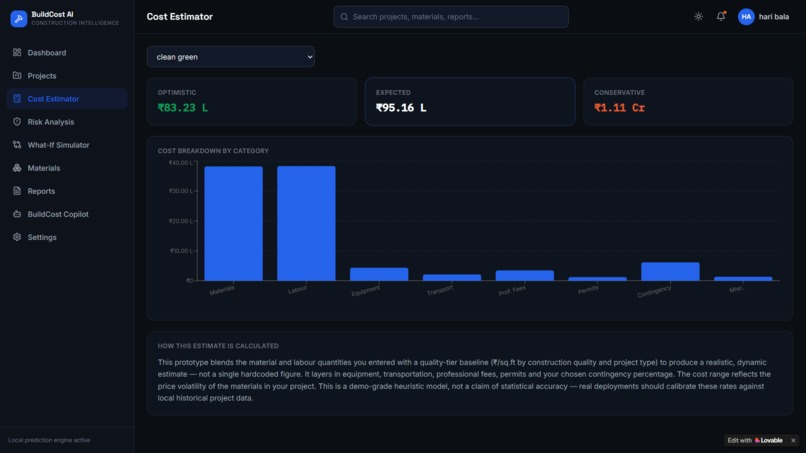This screenshot has height=453, width=806.
Task: Click the ₹40.00 L axis label
Action: [x=180, y=162]
